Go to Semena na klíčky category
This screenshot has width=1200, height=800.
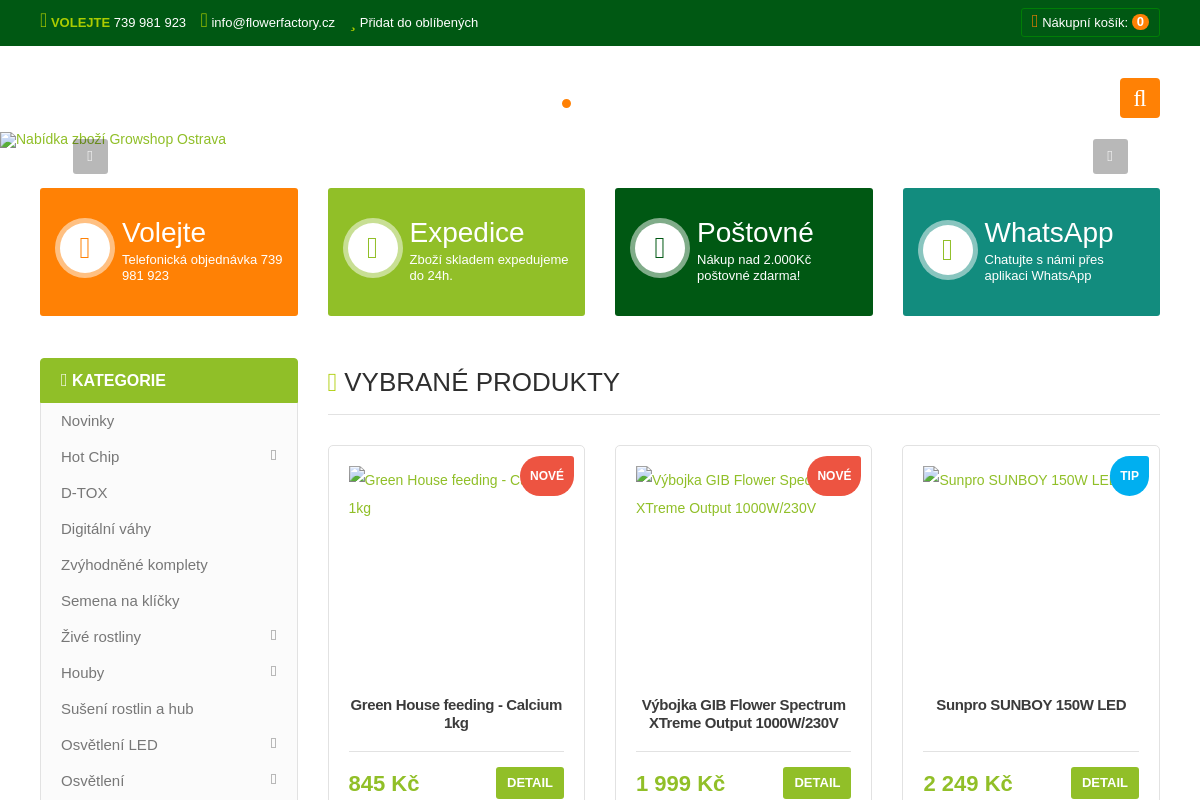click(120, 601)
